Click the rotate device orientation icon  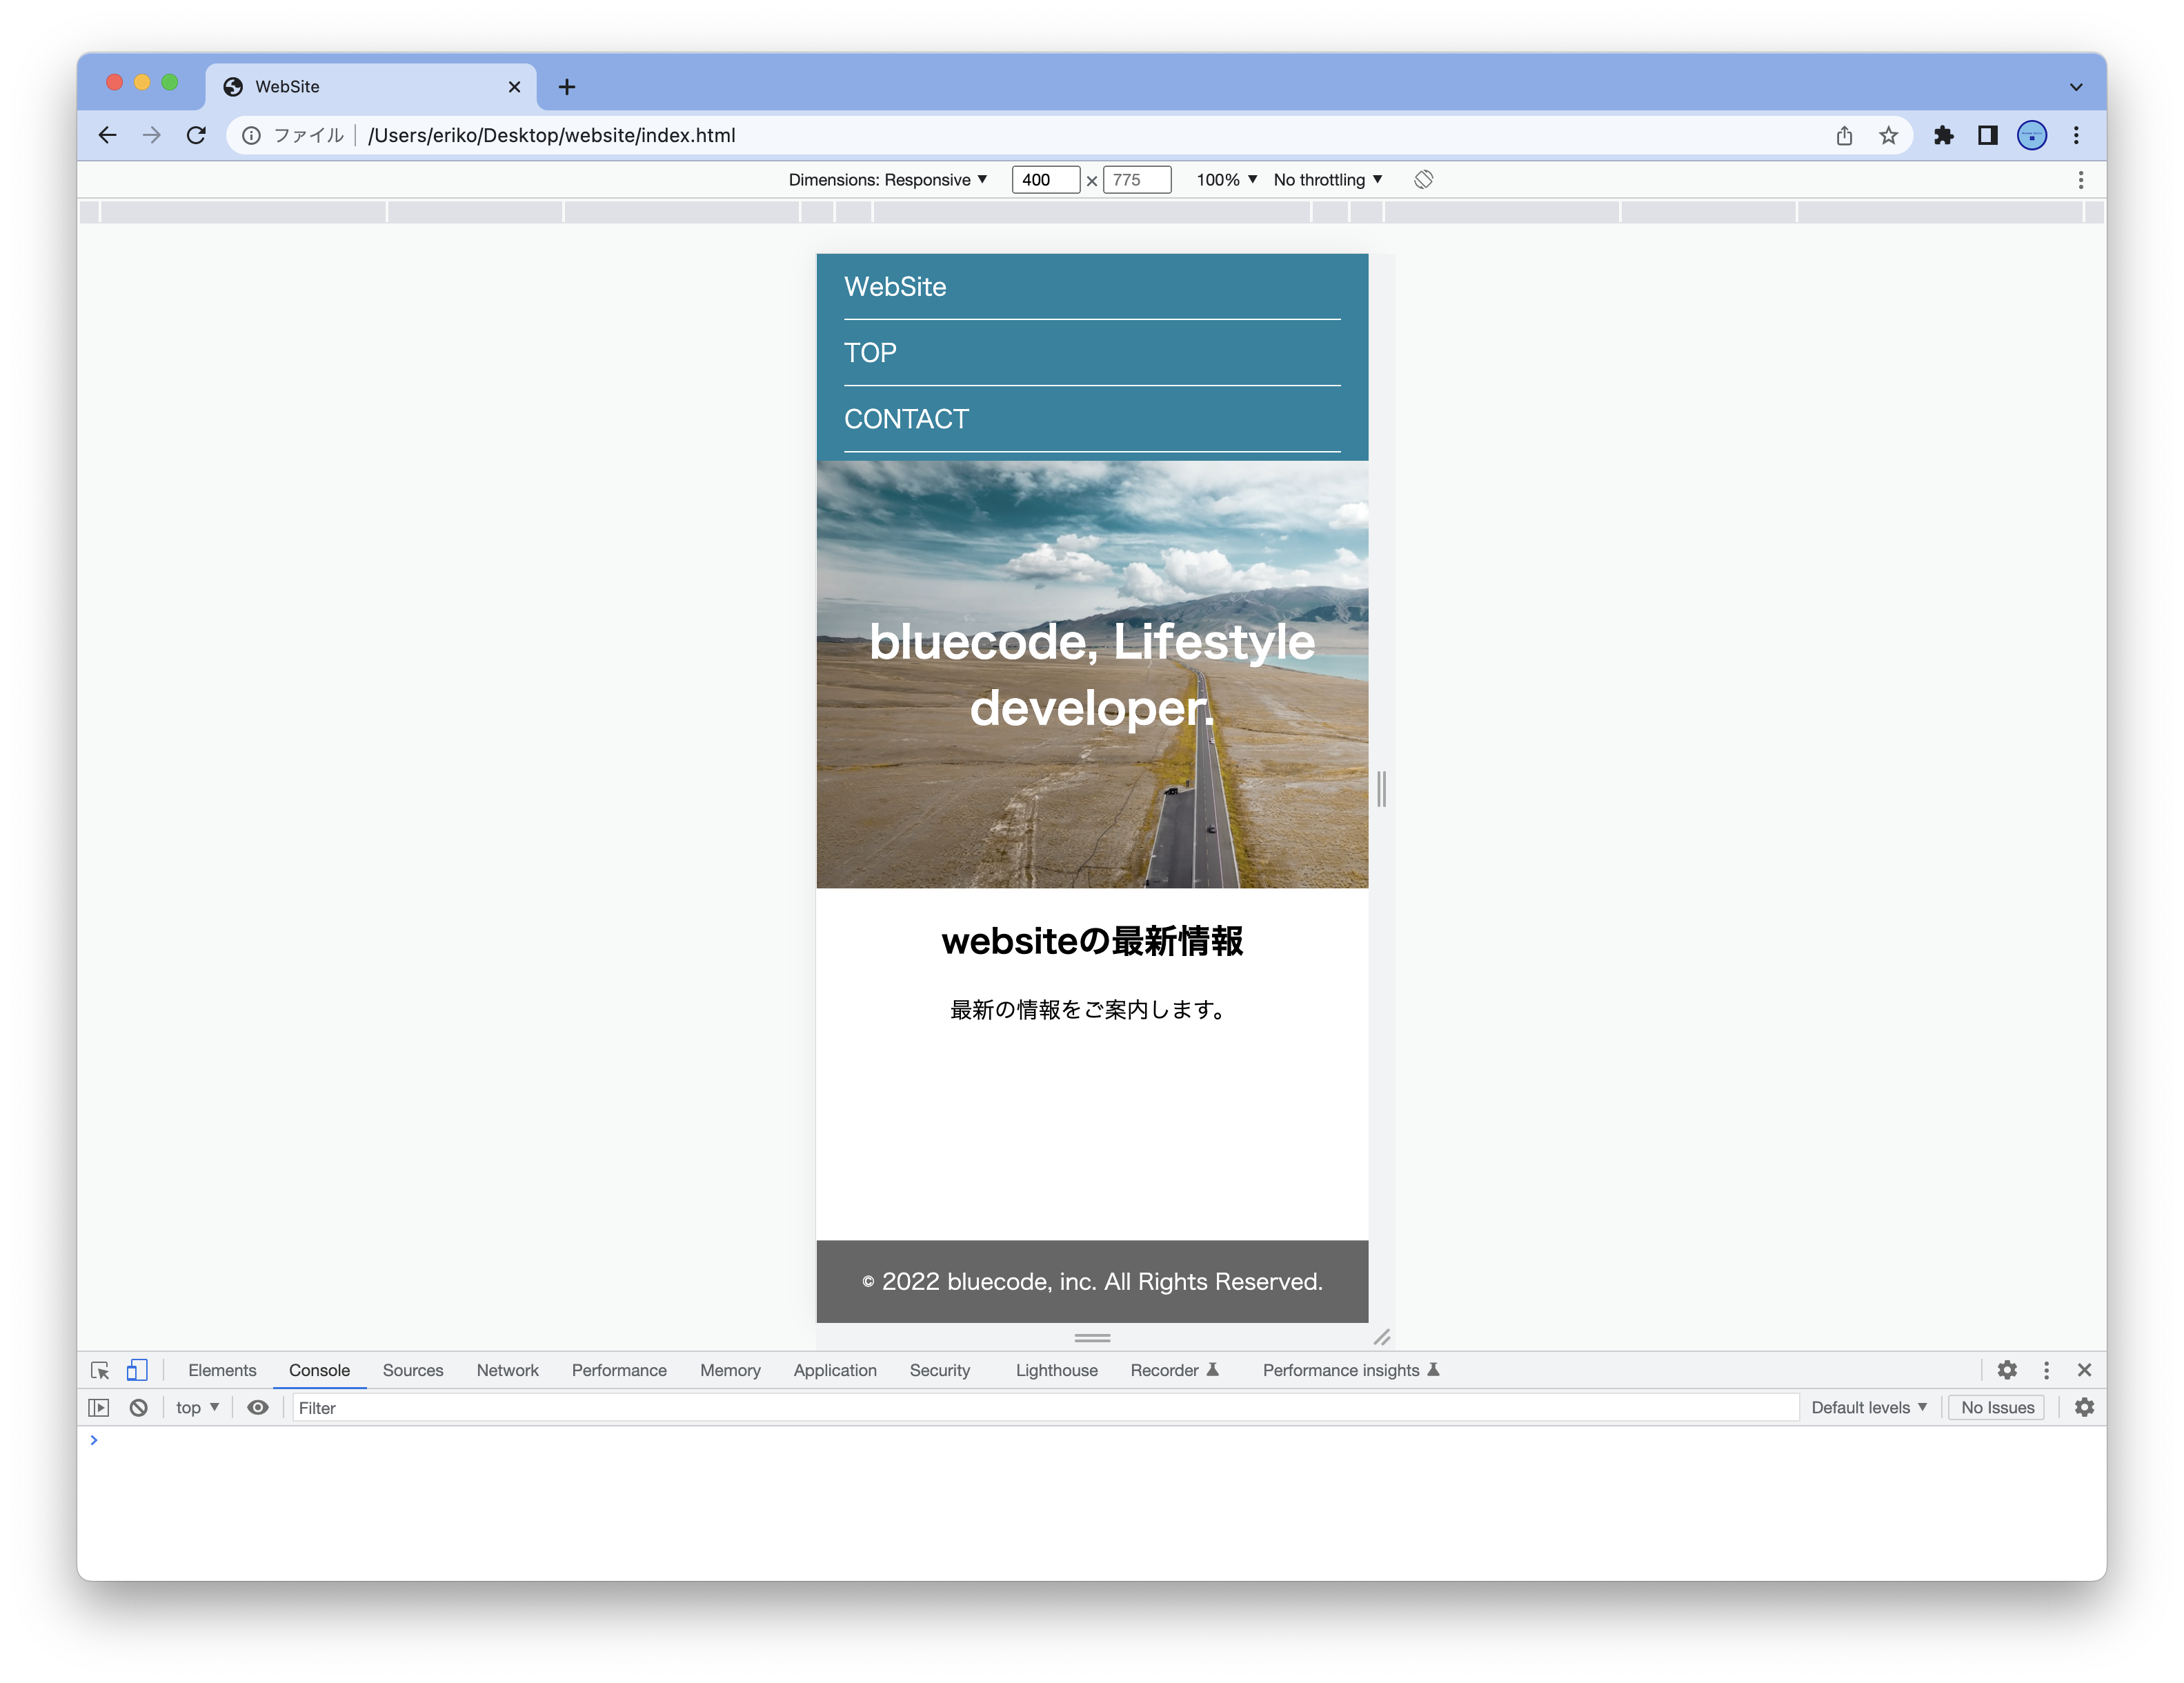[1423, 179]
